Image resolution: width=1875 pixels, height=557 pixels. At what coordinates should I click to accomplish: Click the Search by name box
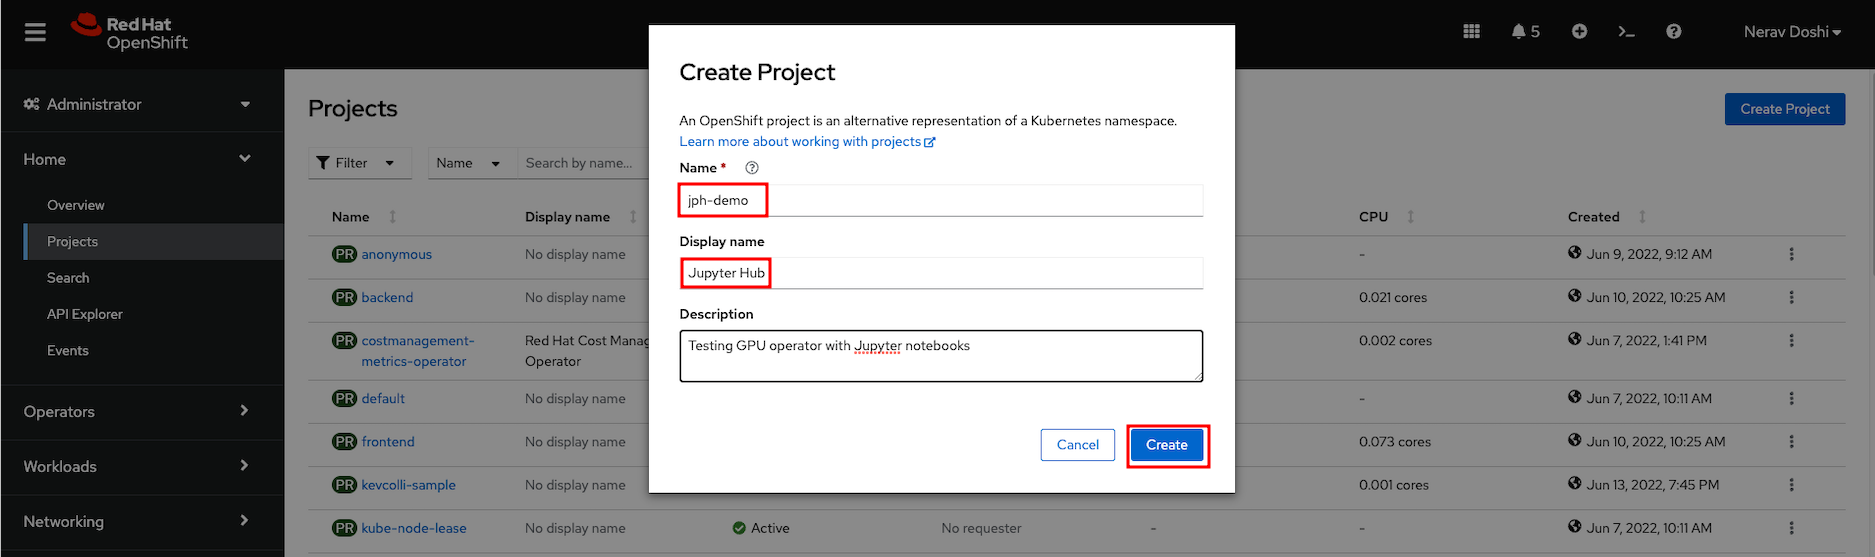tap(582, 163)
